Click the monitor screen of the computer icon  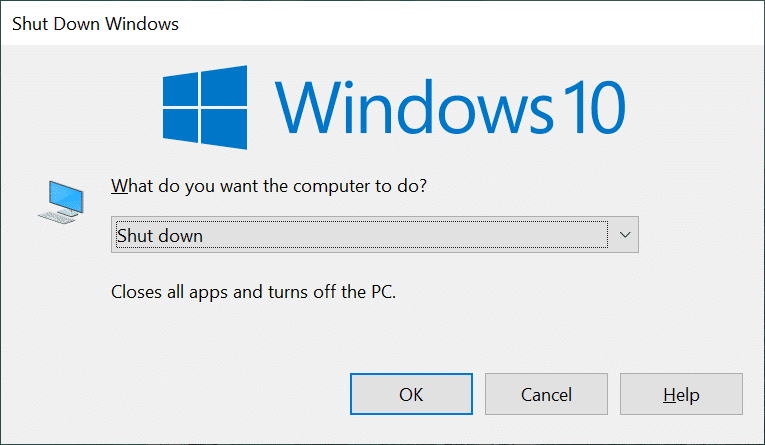(x=66, y=196)
